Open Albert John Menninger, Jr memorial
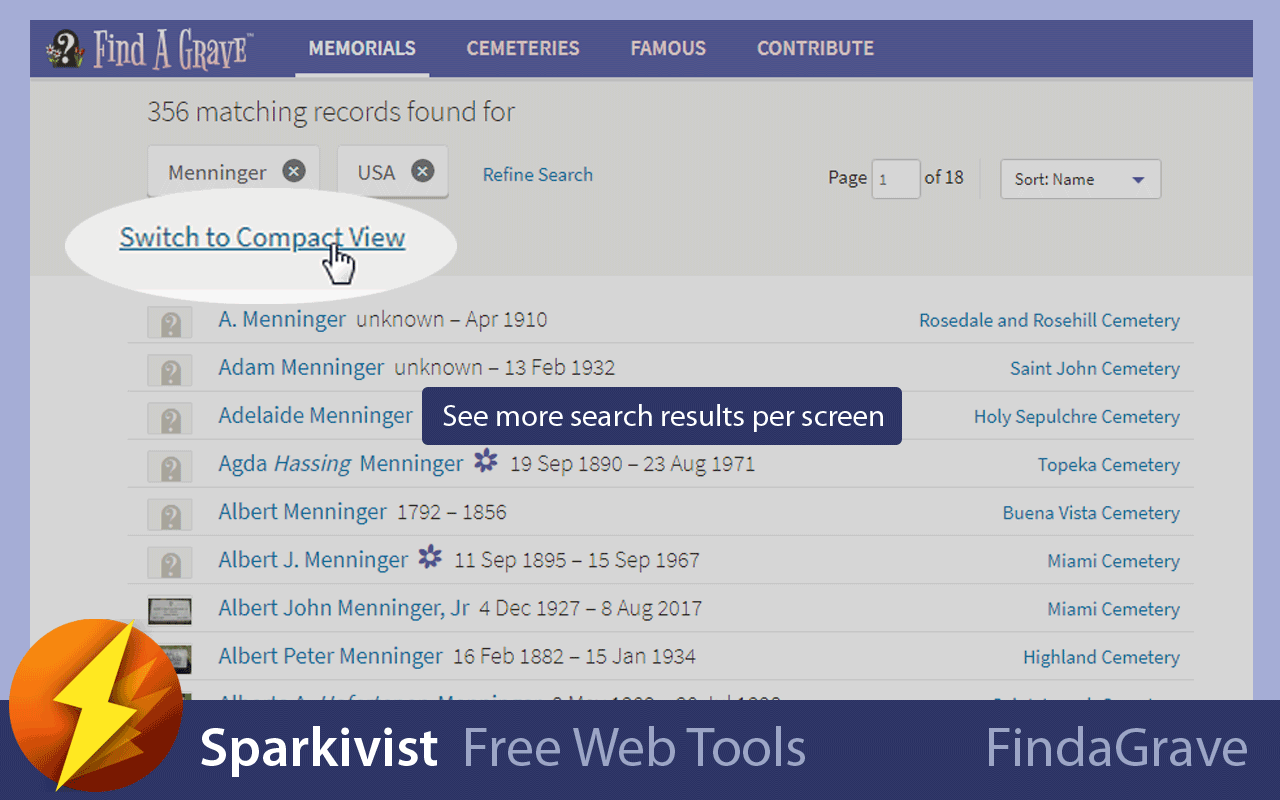The height and width of the screenshot is (800, 1280). click(344, 608)
